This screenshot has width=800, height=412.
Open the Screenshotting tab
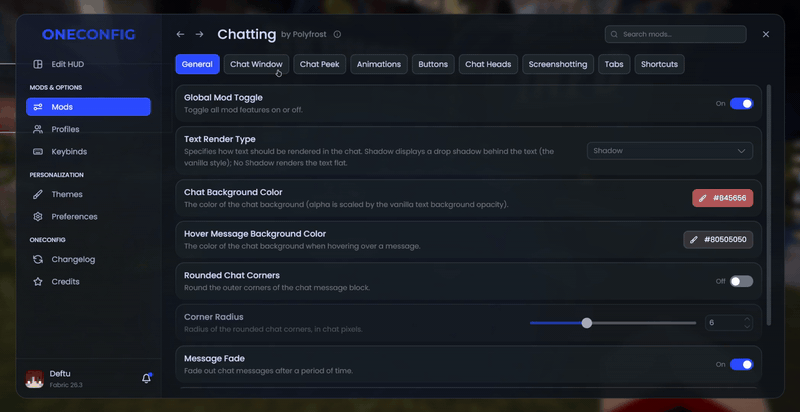pyautogui.click(x=558, y=64)
